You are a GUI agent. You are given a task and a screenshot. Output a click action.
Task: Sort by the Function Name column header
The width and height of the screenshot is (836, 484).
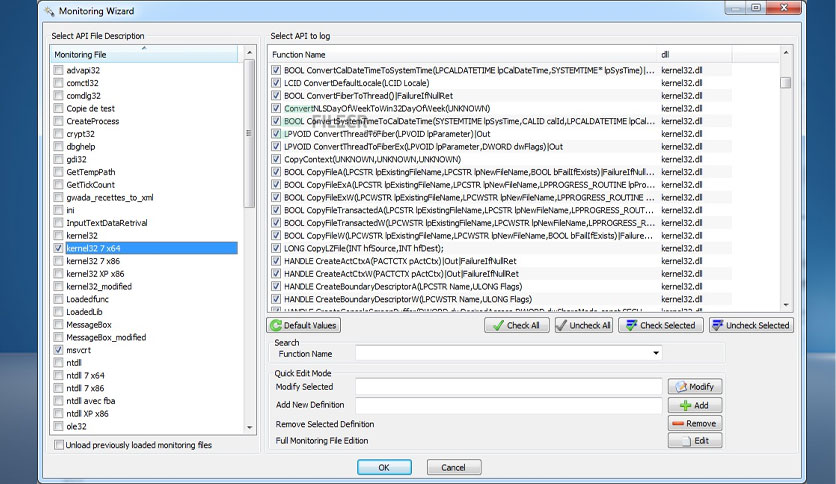tap(463, 54)
